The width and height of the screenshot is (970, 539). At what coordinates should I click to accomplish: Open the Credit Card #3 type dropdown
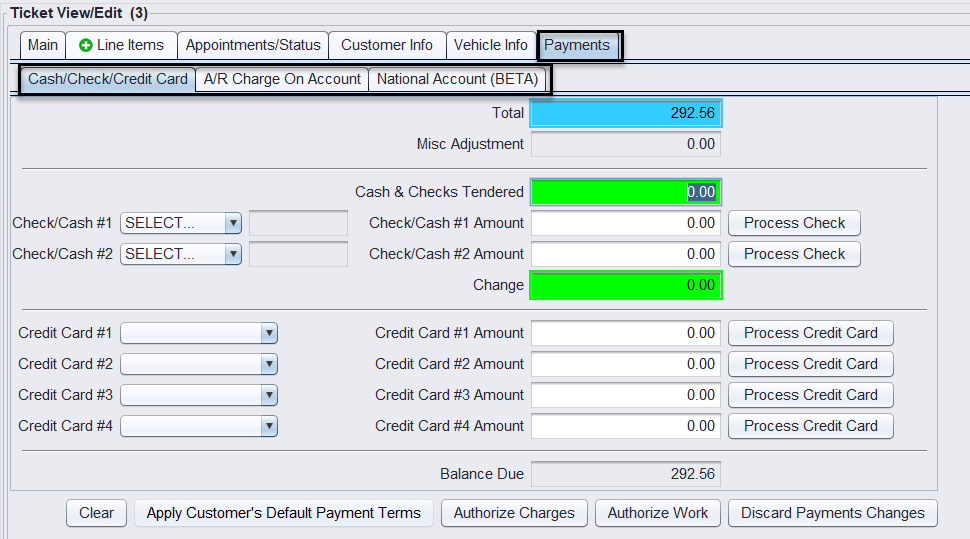point(199,395)
